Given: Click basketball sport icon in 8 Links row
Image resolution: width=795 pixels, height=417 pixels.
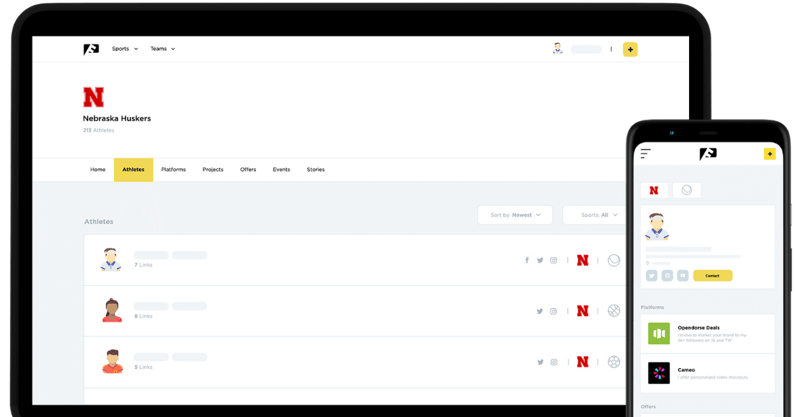Looking at the screenshot, I should point(614,311).
